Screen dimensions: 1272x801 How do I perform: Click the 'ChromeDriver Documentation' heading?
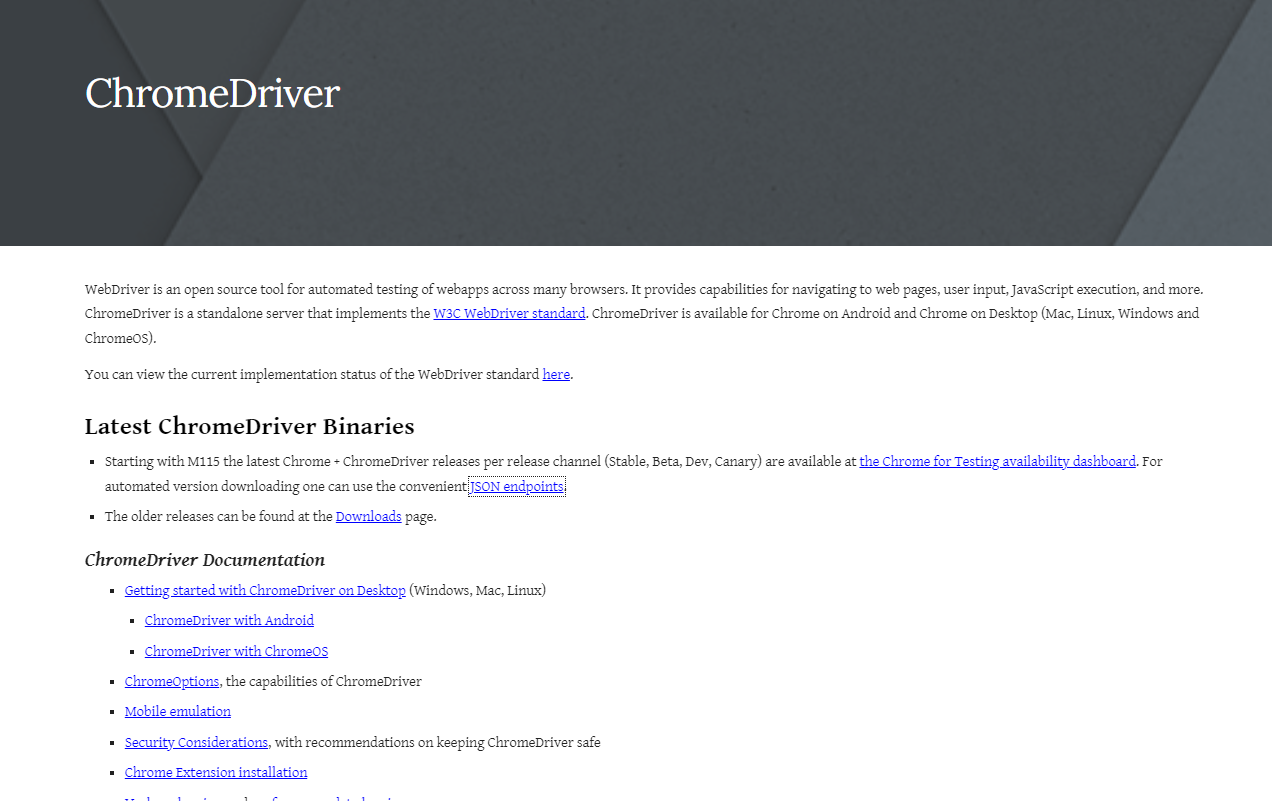(205, 560)
